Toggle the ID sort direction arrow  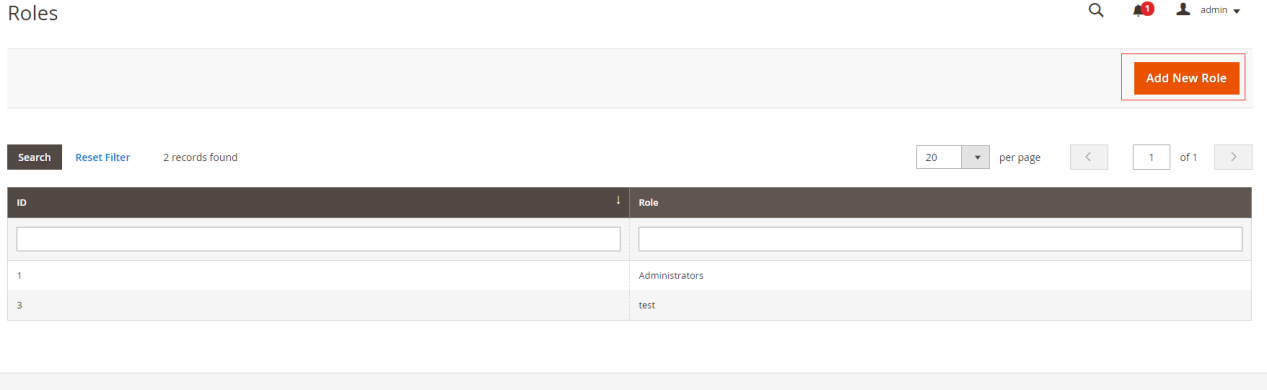(x=618, y=201)
